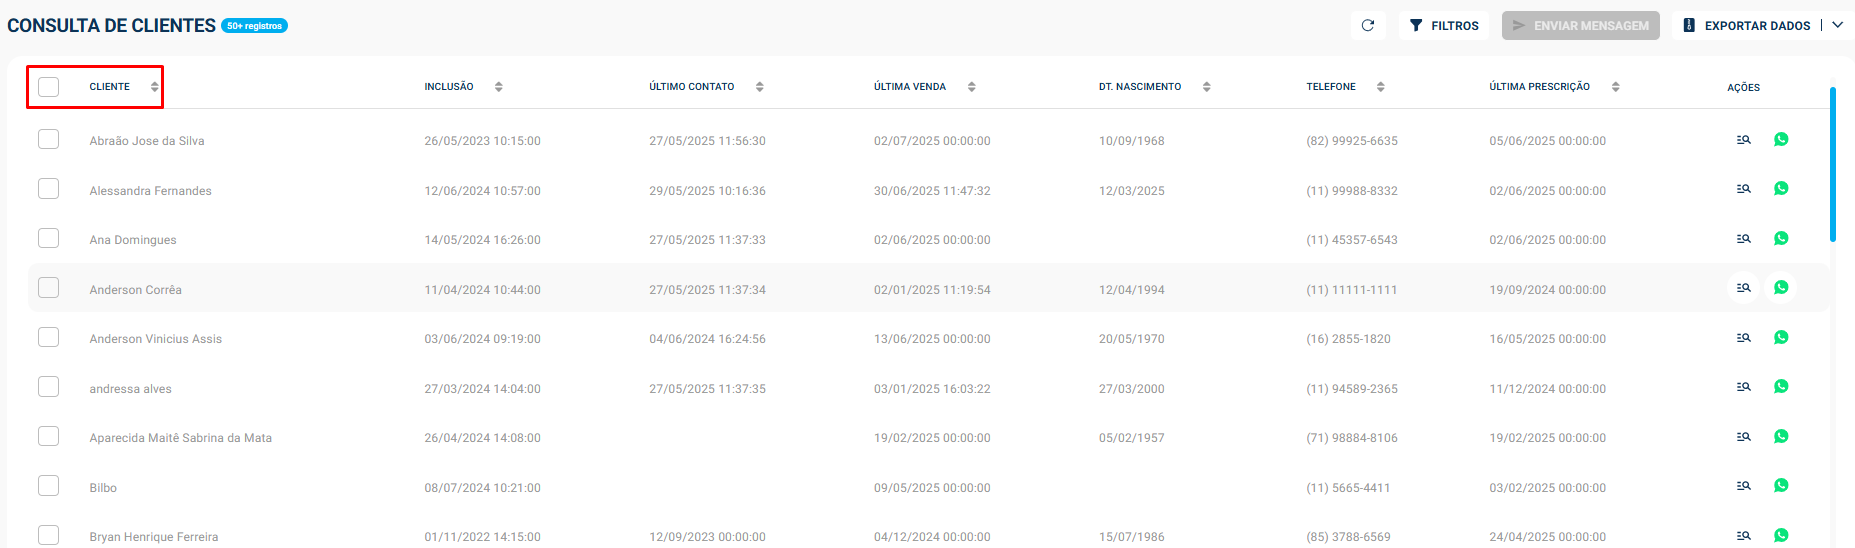The height and width of the screenshot is (548, 1855).
Task: Open WhatsApp icon for andressa alves
Action: point(1781,386)
